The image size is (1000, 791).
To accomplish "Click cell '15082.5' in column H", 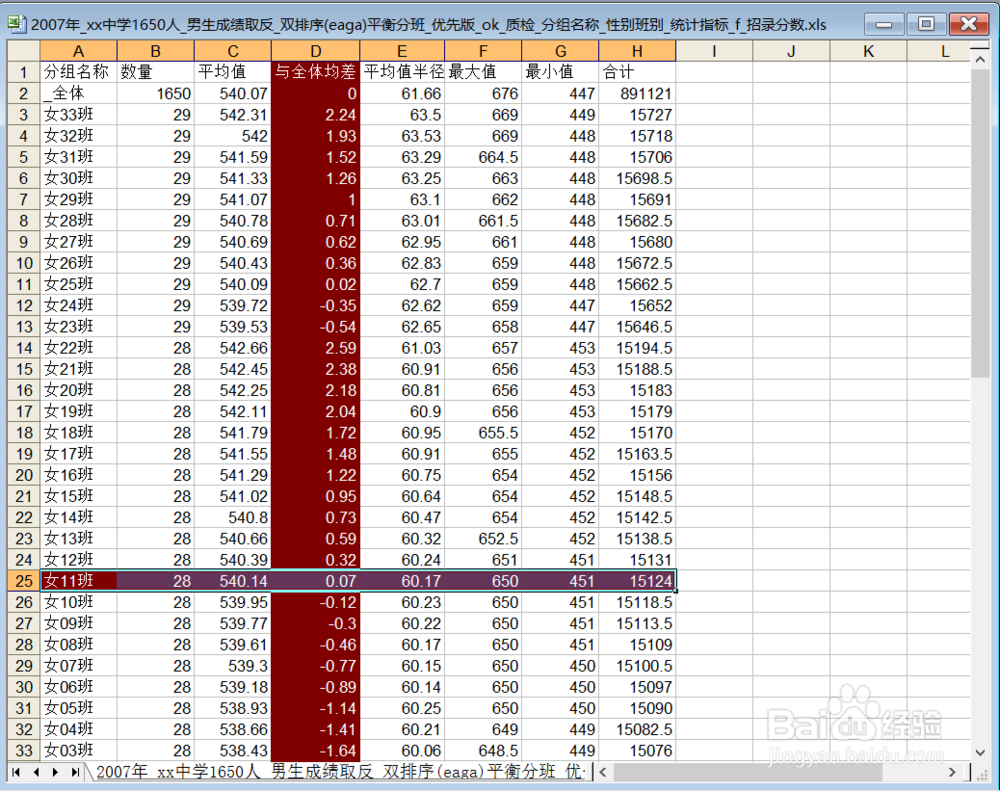I will 637,729.
